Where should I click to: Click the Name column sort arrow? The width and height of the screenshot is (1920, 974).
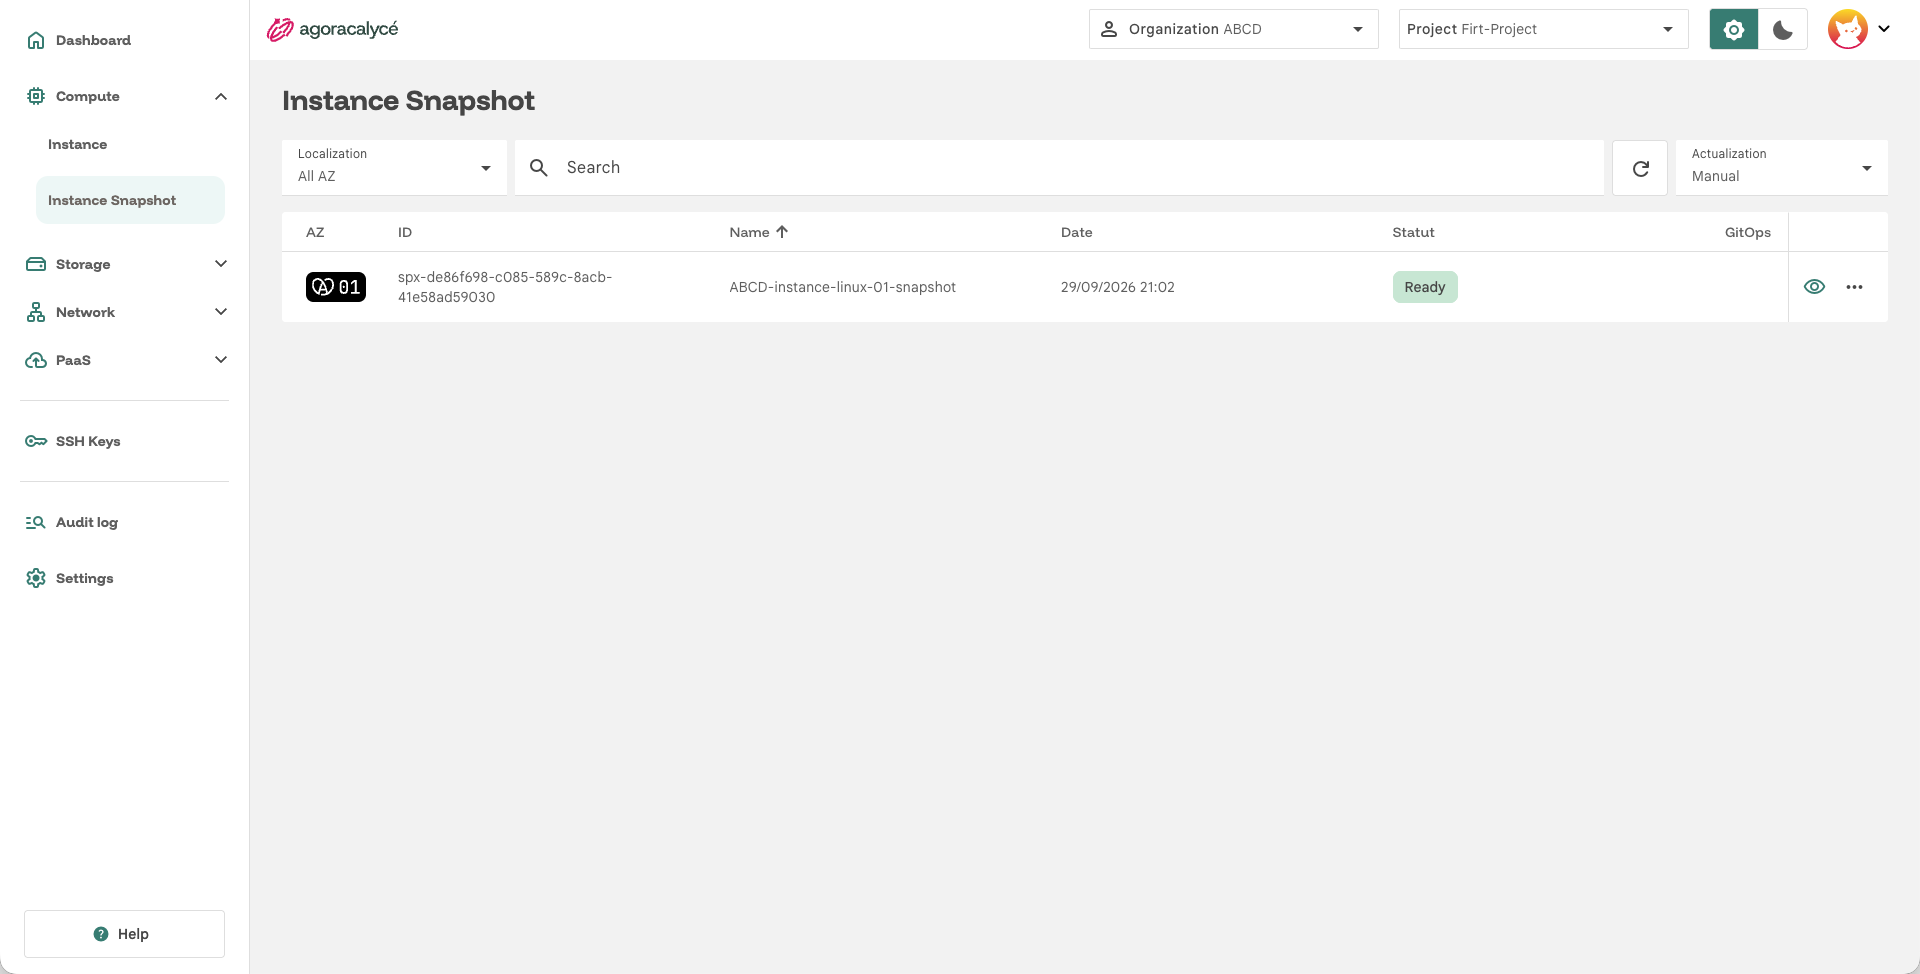pos(782,232)
